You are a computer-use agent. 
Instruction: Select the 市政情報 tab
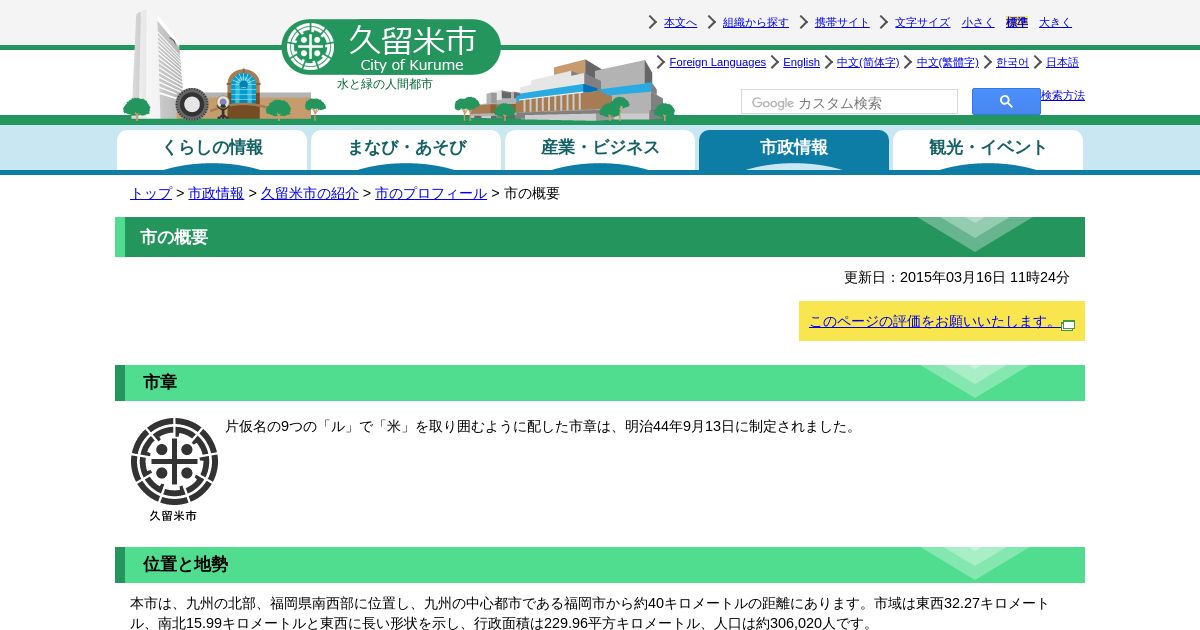[x=794, y=150]
